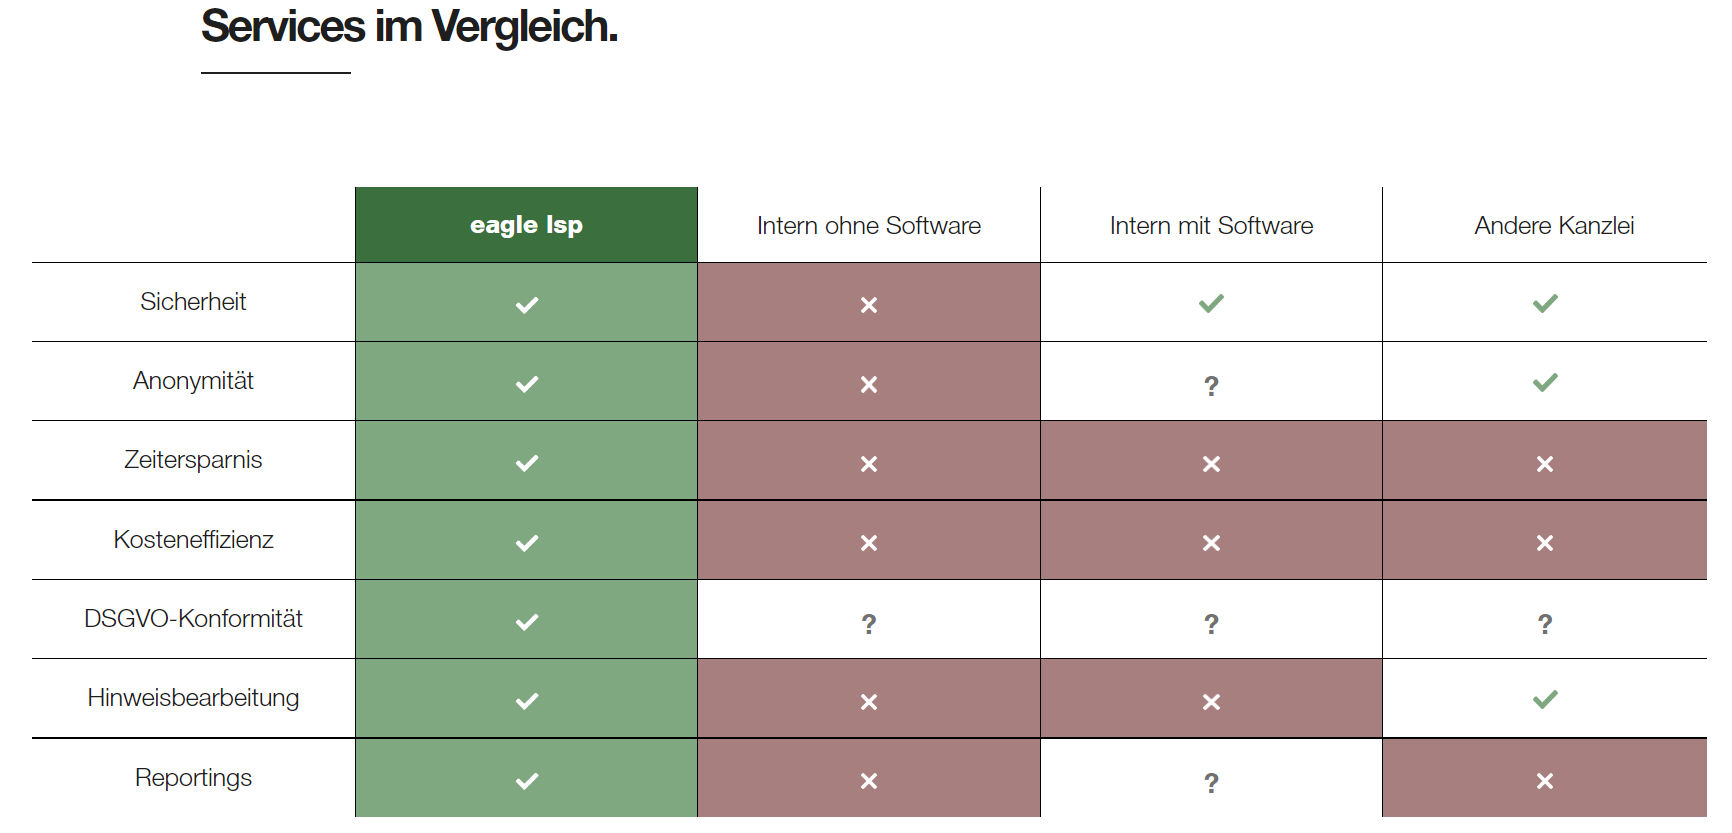Click the X for Reportings under Andere Kanzlei
1732x833 pixels.
pos(1545,781)
